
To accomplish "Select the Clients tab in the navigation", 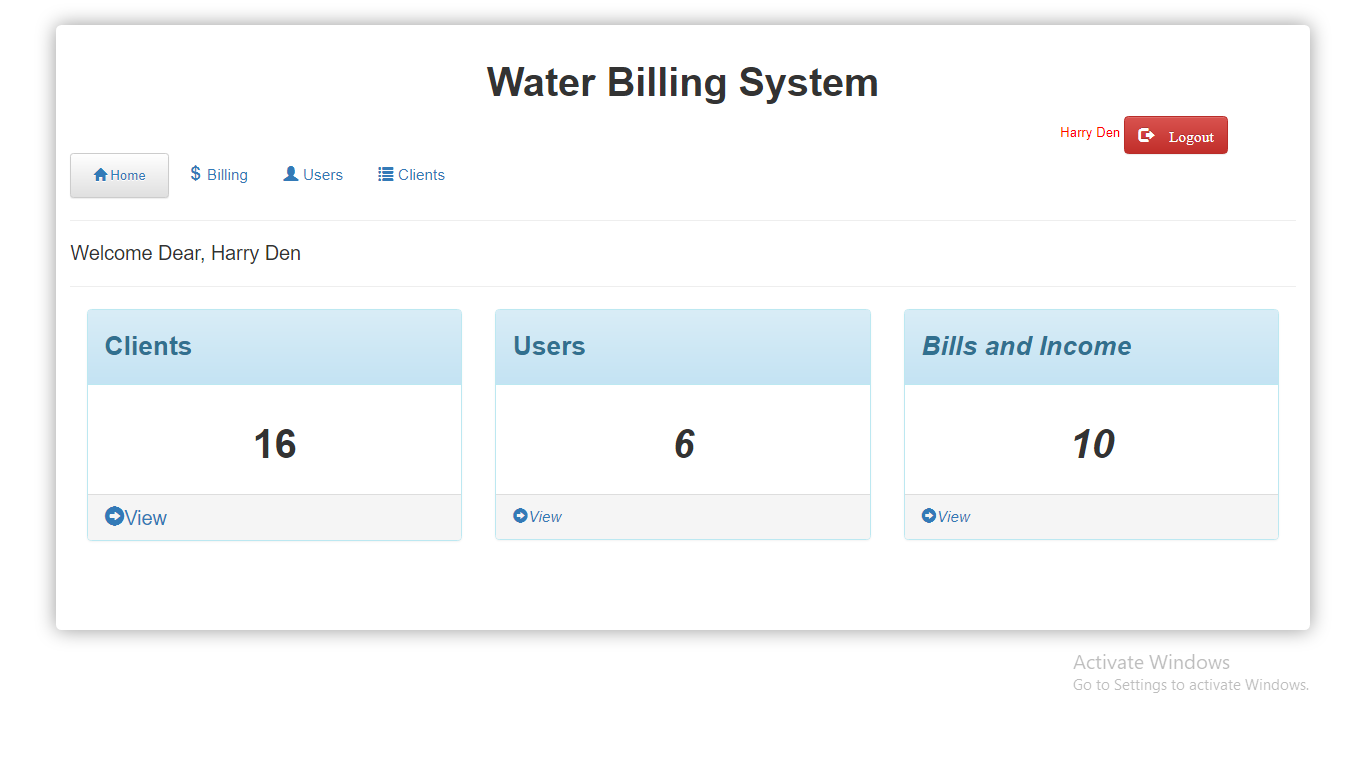I will pyautogui.click(x=419, y=174).
